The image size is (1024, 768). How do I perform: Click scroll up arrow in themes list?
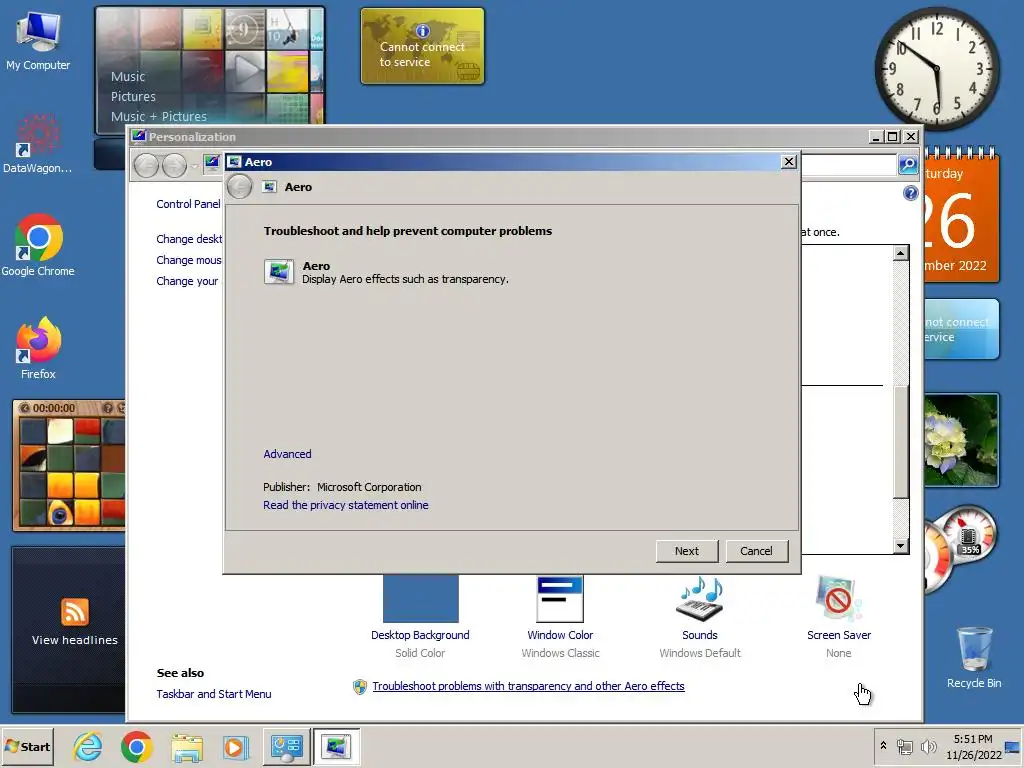[901, 253]
